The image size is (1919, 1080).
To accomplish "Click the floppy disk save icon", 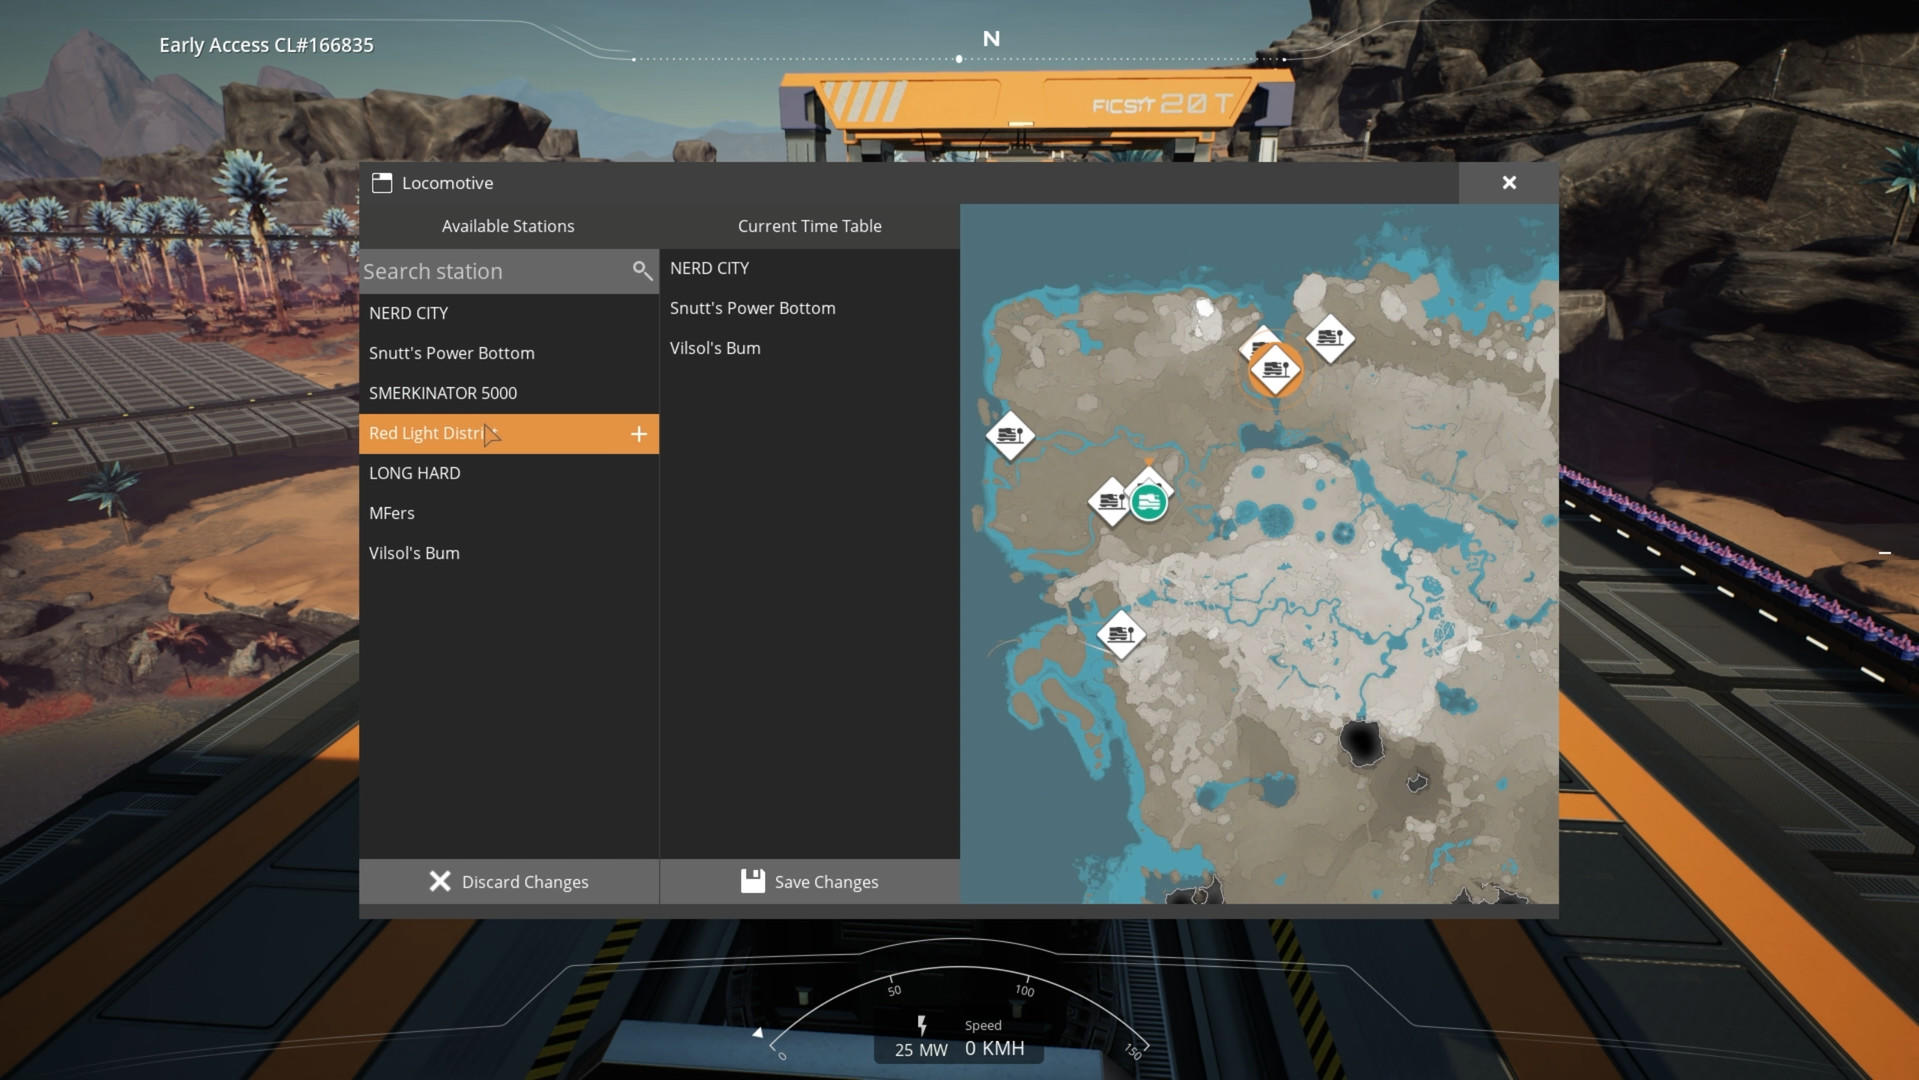I will (752, 881).
